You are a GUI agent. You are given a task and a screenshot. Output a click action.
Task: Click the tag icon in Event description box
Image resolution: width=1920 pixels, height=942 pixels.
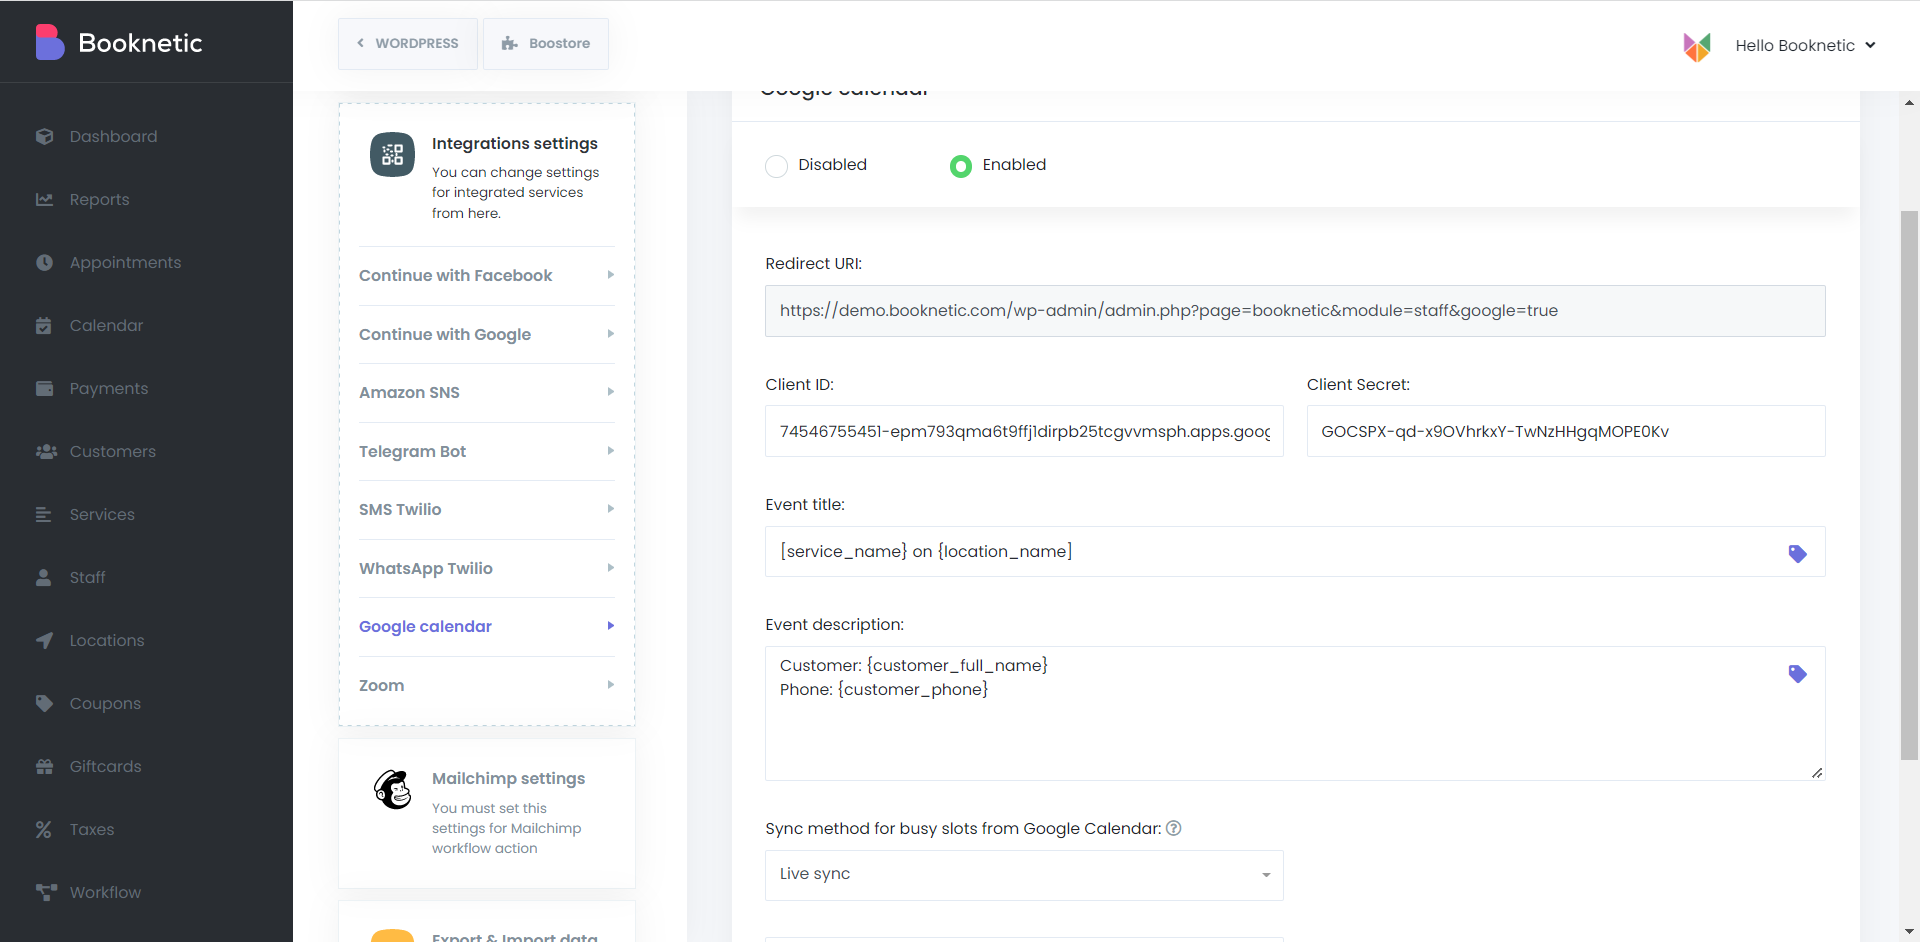pyautogui.click(x=1797, y=673)
